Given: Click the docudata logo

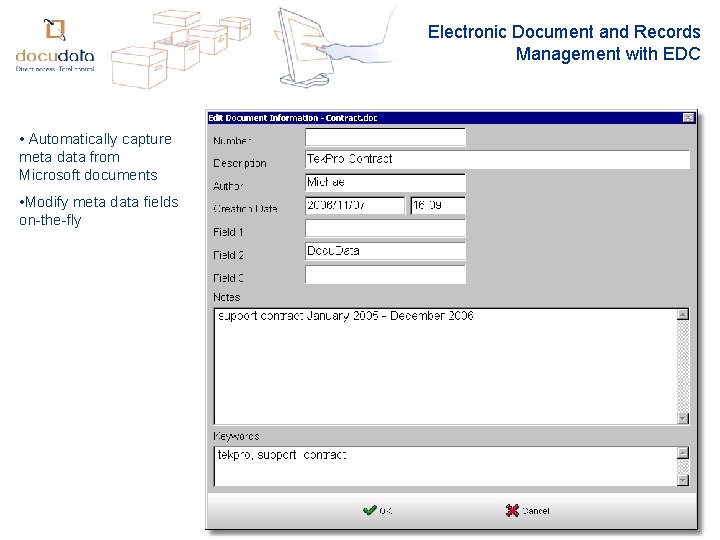Looking at the screenshot, I should (55, 45).
